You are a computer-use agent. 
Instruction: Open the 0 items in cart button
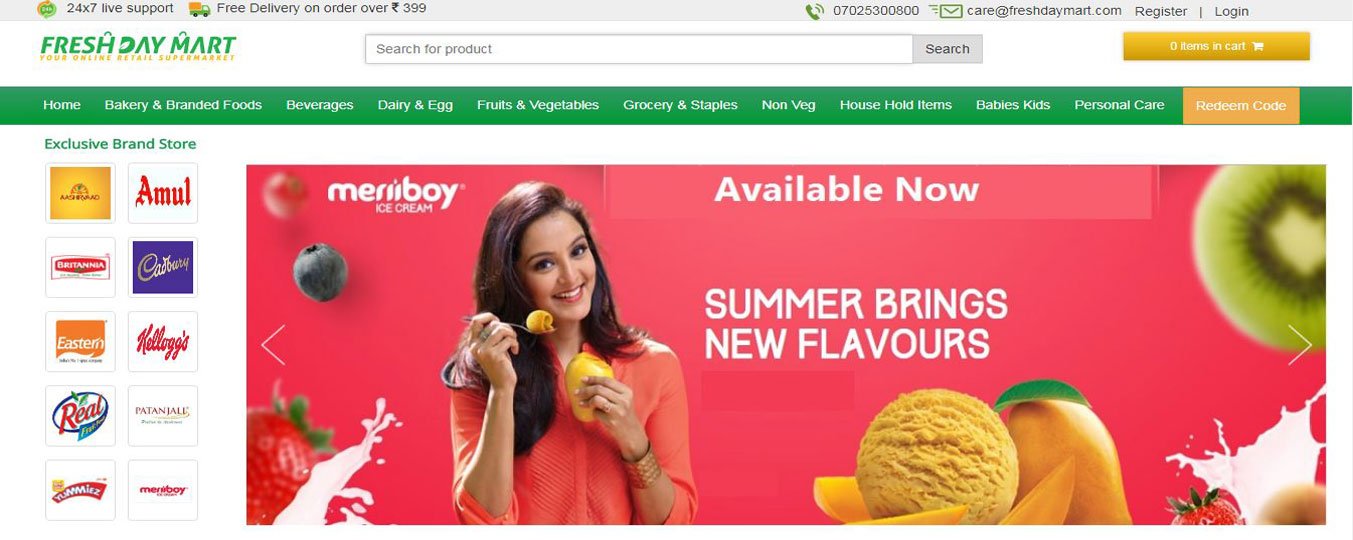point(1216,46)
